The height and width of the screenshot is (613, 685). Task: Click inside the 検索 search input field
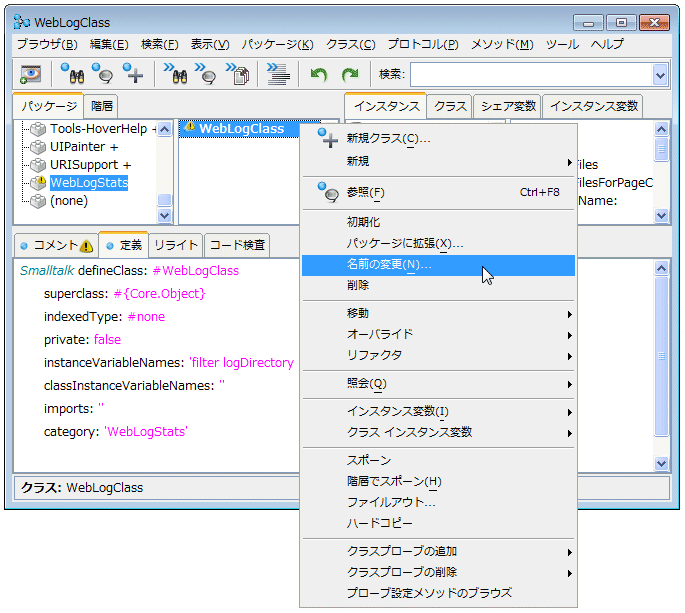(530, 74)
